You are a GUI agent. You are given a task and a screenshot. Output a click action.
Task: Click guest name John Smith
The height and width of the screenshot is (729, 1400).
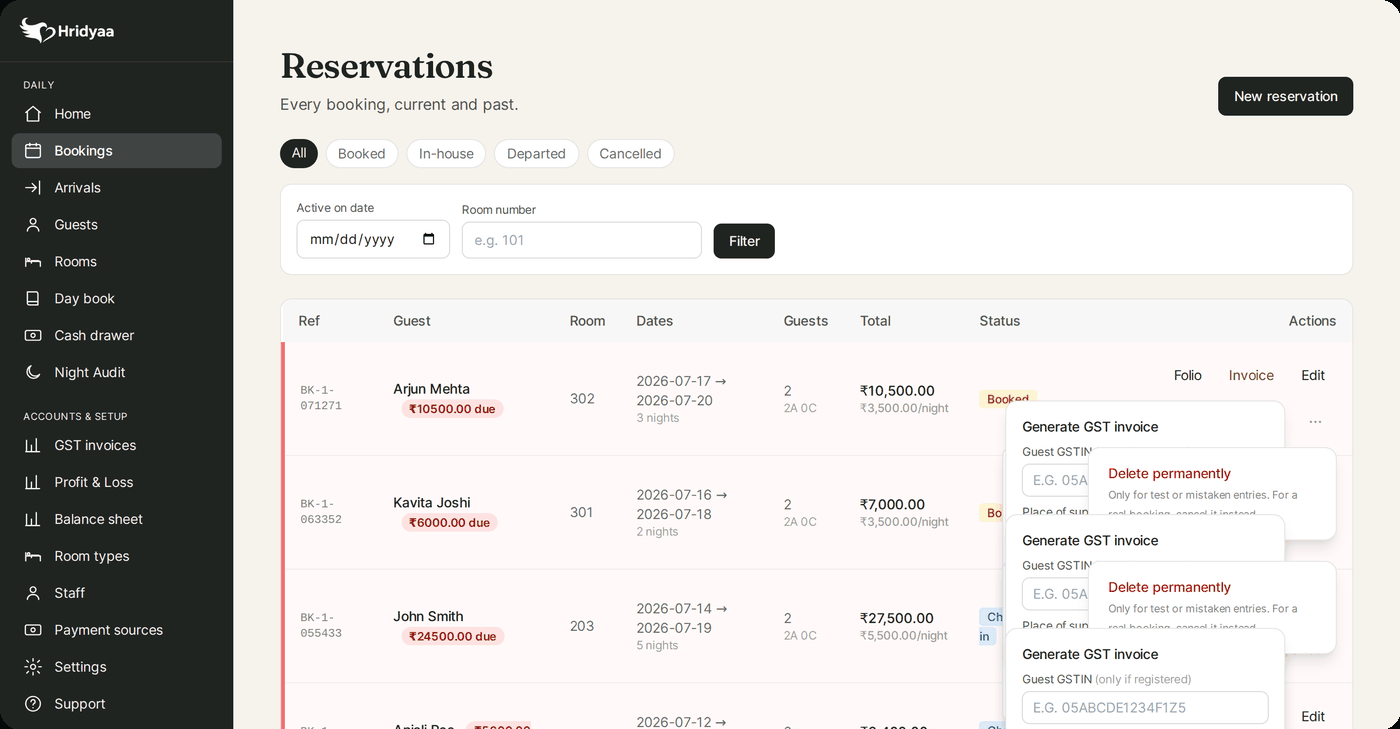pyautogui.click(x=428, y=617)
